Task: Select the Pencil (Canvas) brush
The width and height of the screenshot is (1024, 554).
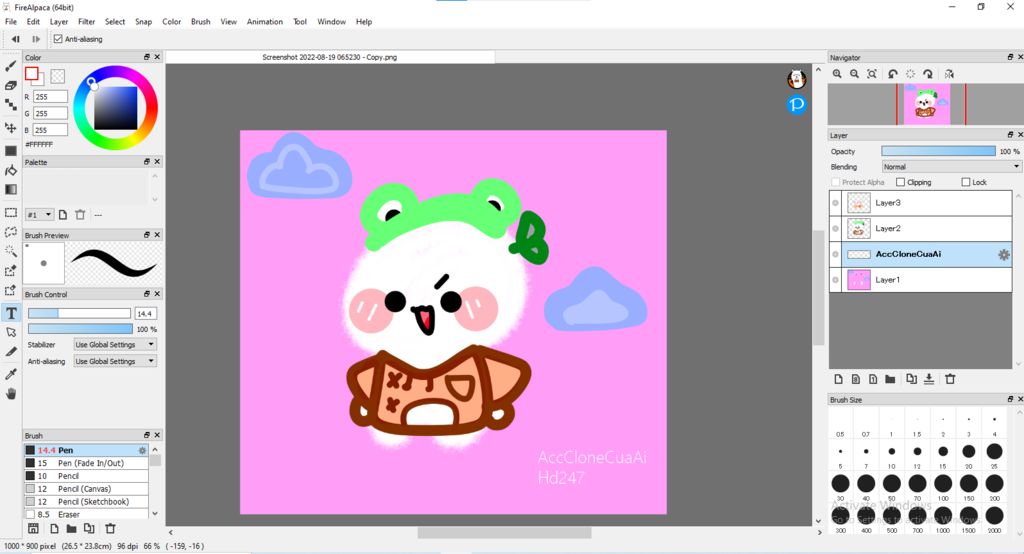Action: (86, 489)
